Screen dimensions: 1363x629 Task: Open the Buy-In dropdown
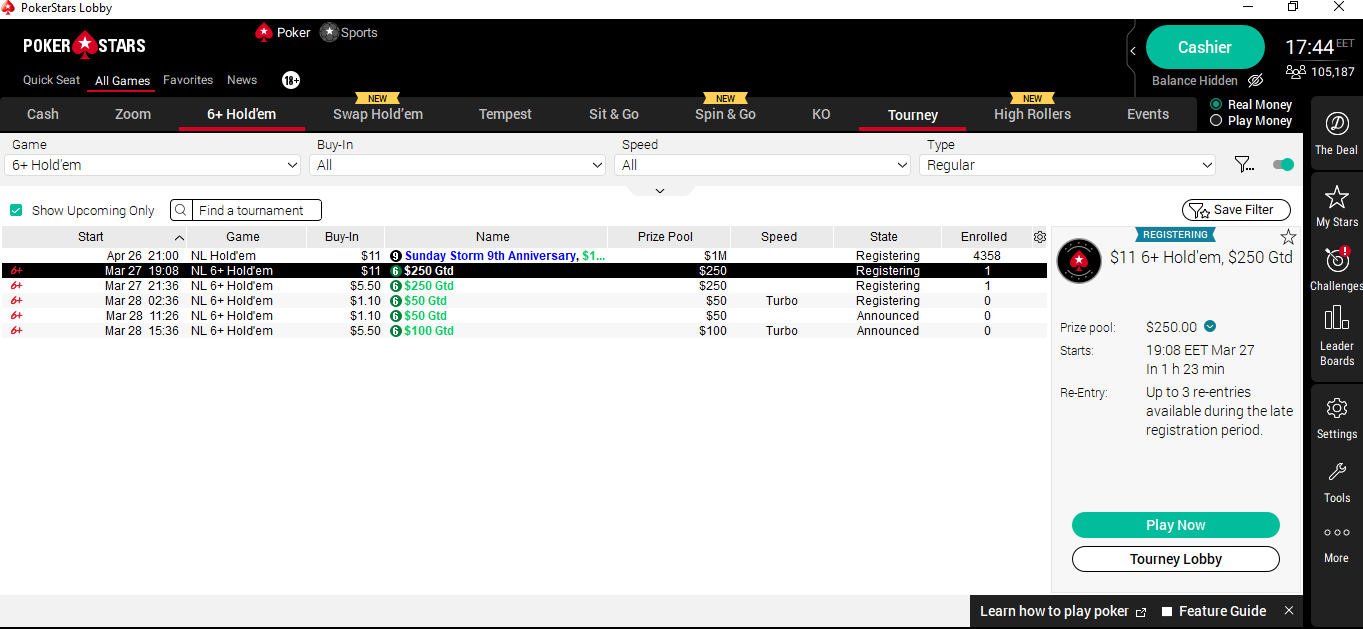pos(458,165)
